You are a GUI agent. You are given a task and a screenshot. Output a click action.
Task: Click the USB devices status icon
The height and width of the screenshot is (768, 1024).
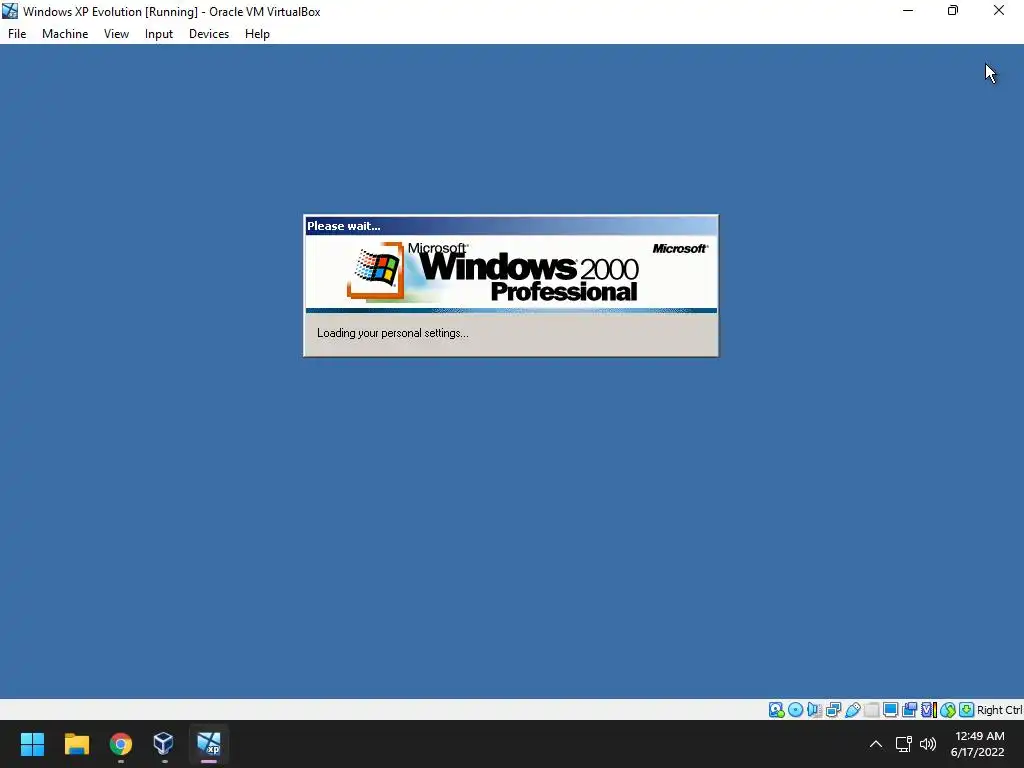click(x=852, y=710)
